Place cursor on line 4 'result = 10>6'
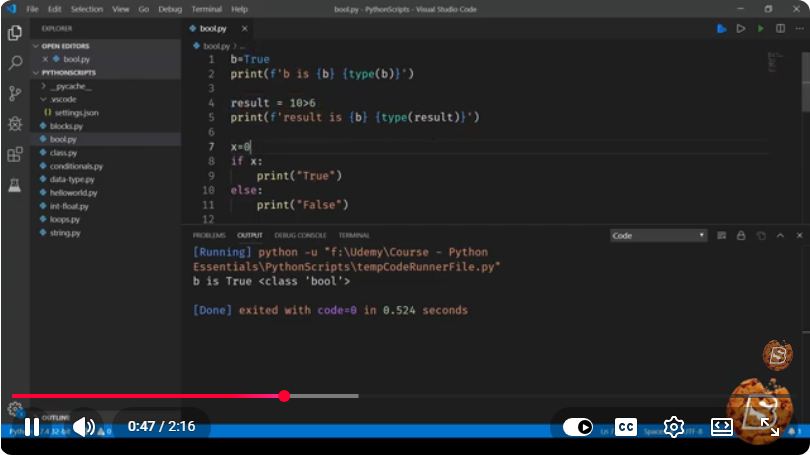 point(273,103)
